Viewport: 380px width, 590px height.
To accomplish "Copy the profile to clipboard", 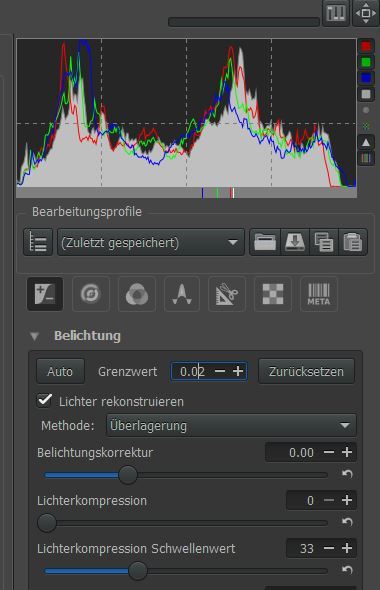I will 324,242.
